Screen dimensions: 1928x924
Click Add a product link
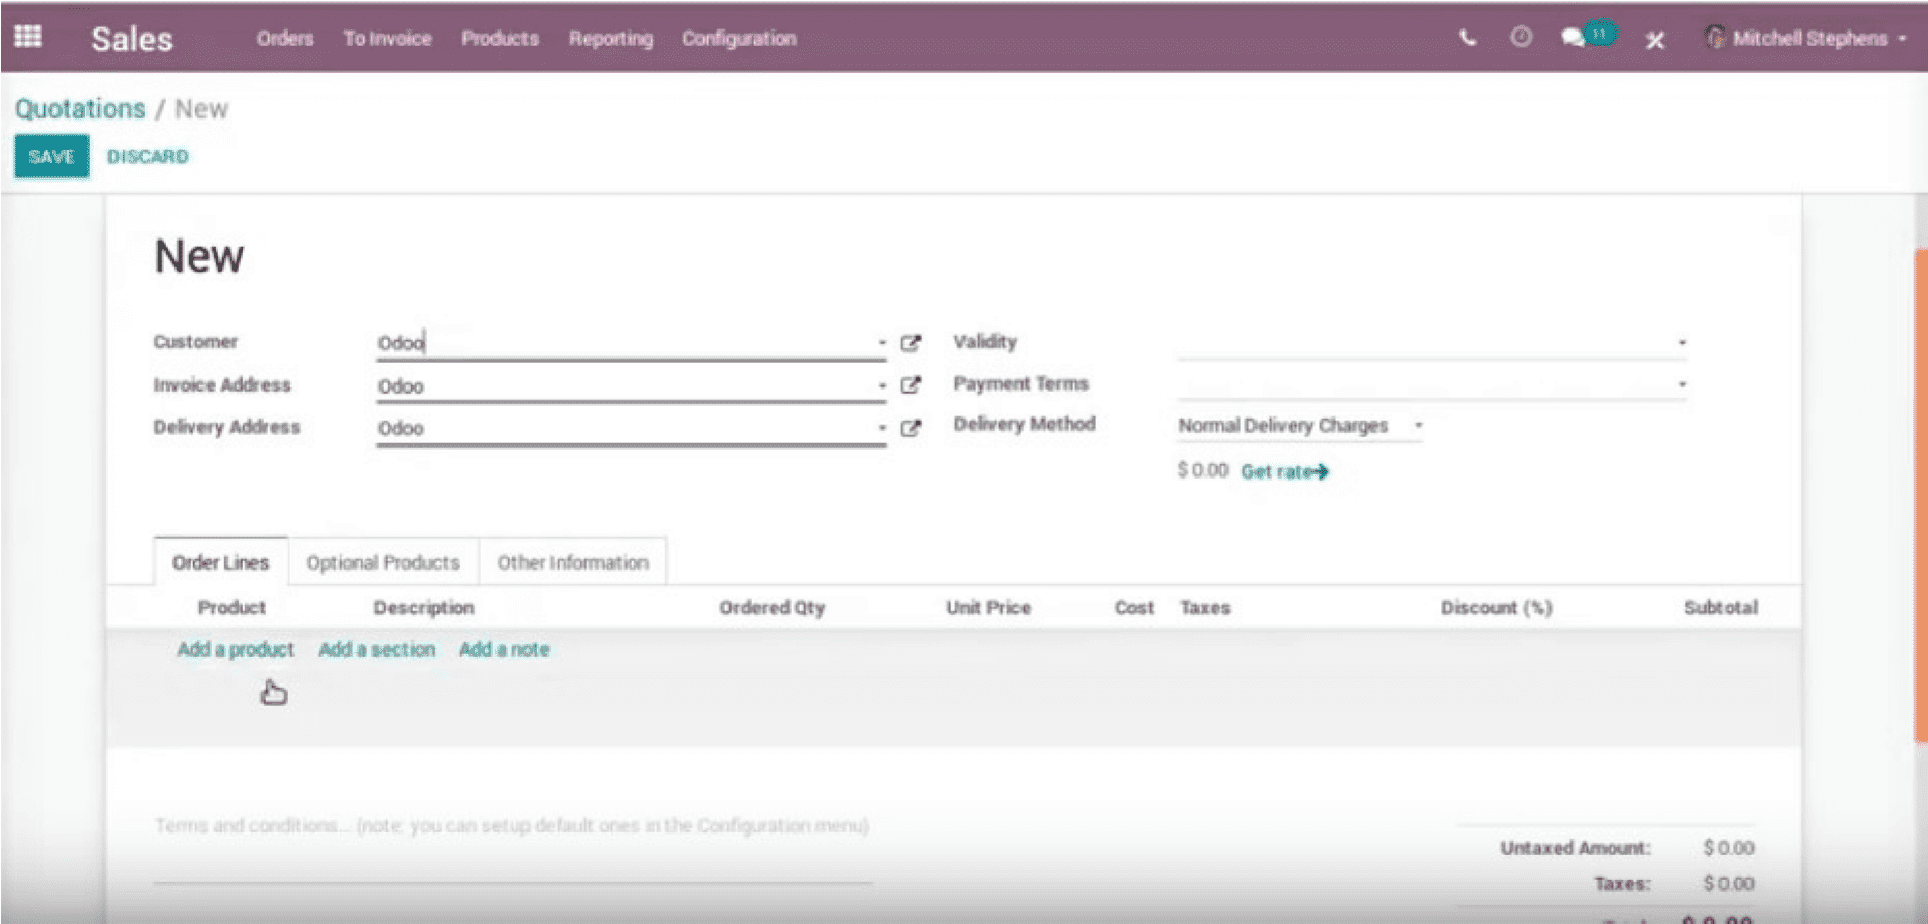[236, 649]
